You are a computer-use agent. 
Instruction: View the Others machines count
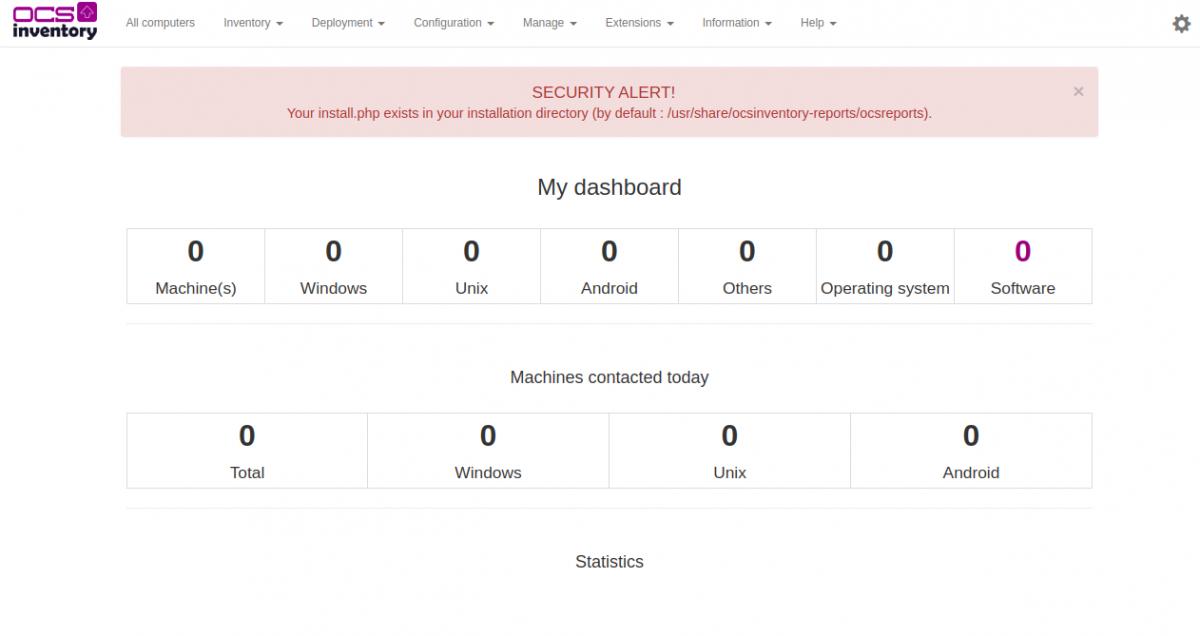(747, 264)
